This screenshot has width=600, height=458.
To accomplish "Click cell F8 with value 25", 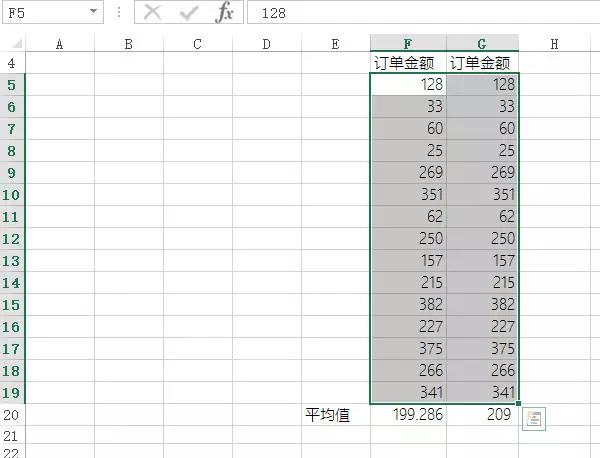I will pos(408,150).
